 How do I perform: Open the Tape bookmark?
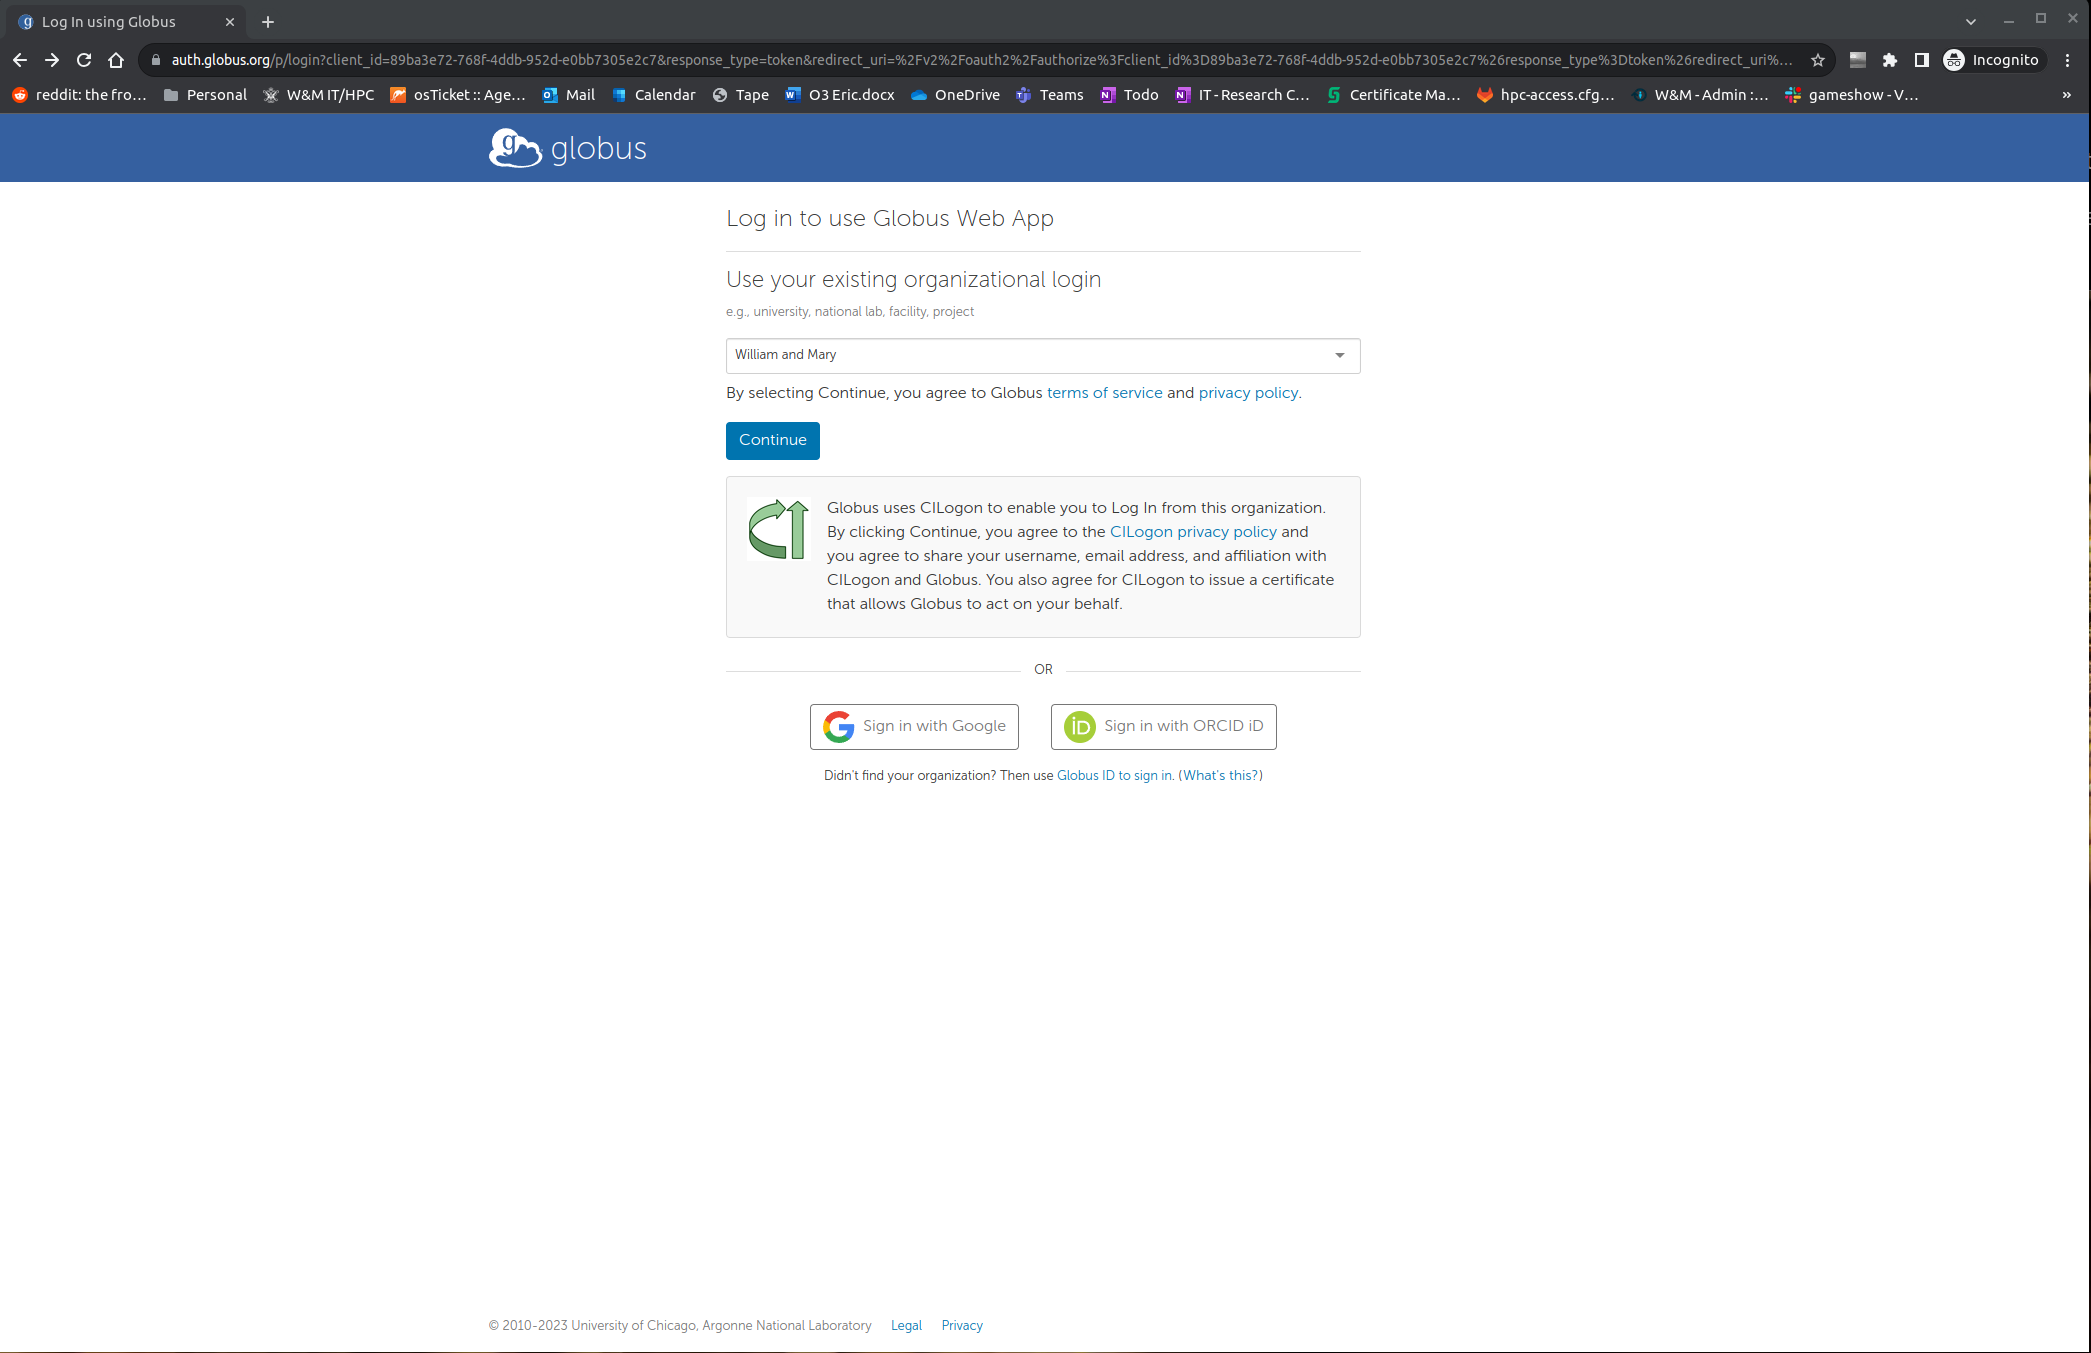click(740, 95)
